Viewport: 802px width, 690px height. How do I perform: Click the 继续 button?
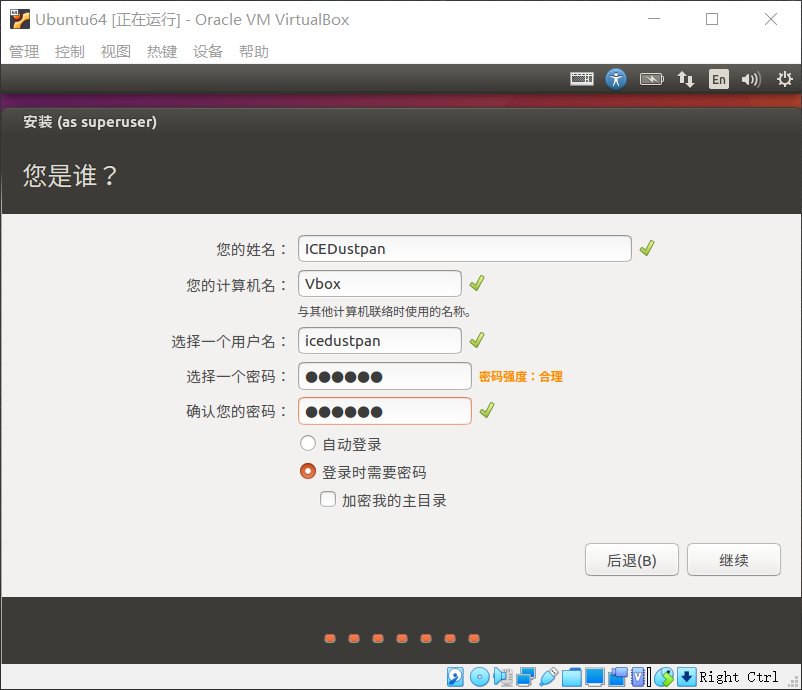click(733, 560)
